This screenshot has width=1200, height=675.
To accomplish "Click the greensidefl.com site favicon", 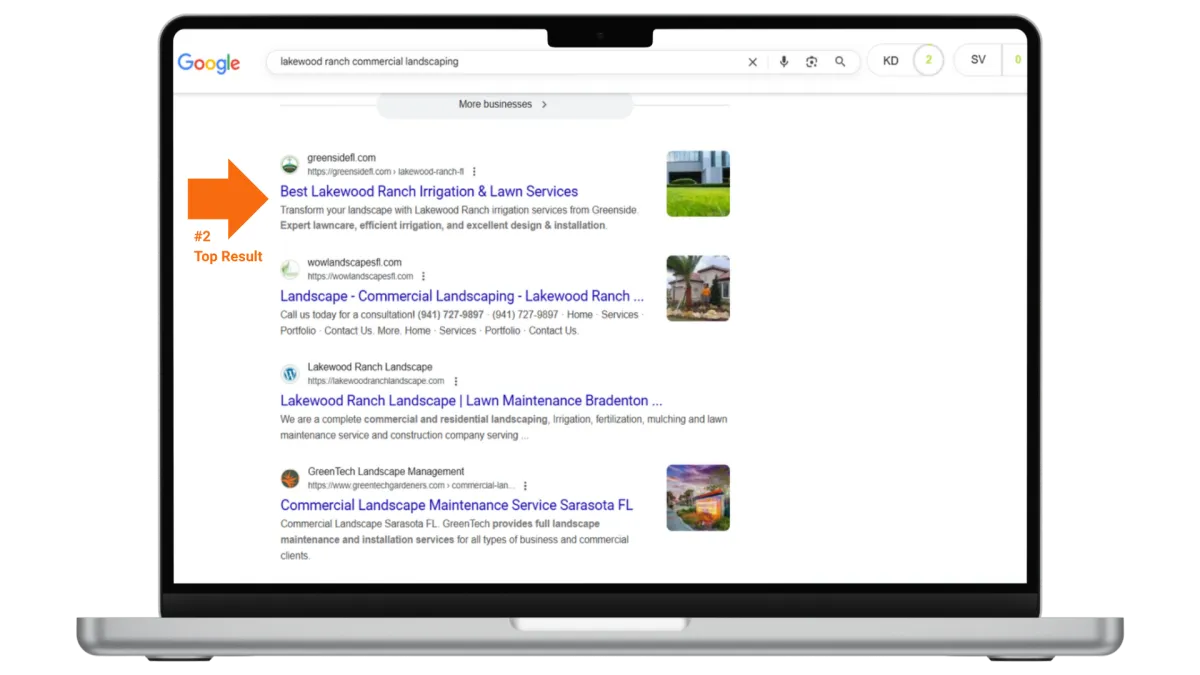I will [290, 164].
